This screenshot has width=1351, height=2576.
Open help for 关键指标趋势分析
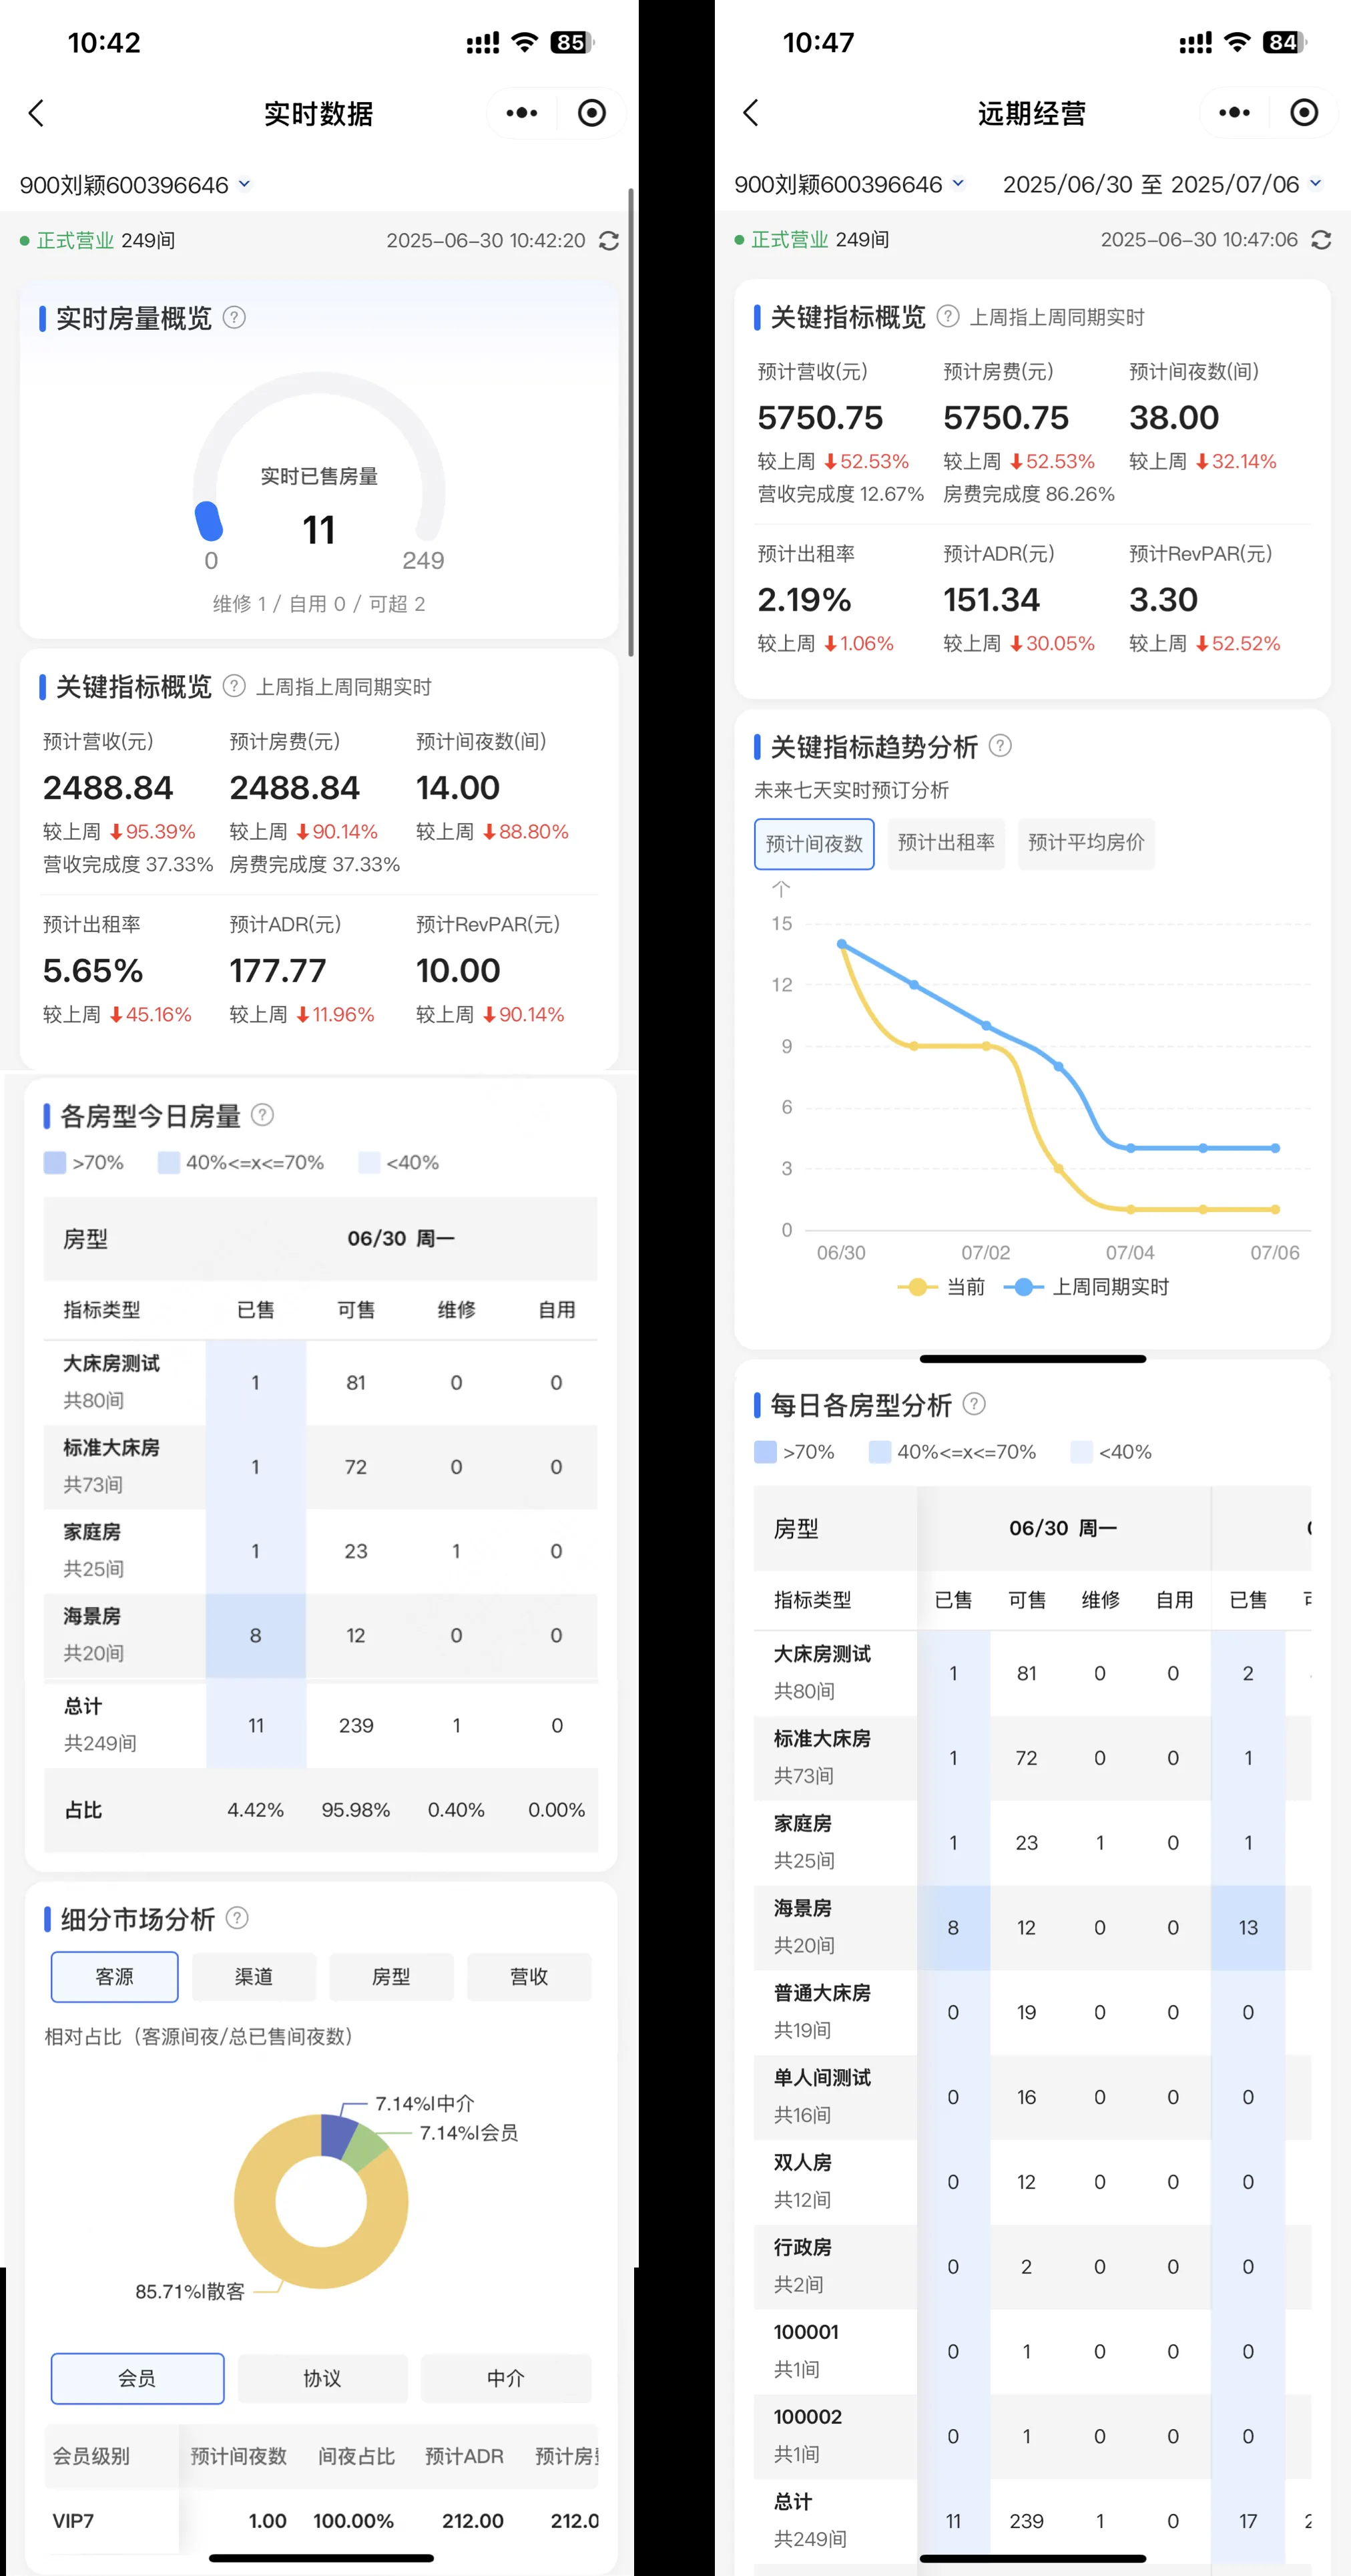(x=1000, y=746)
